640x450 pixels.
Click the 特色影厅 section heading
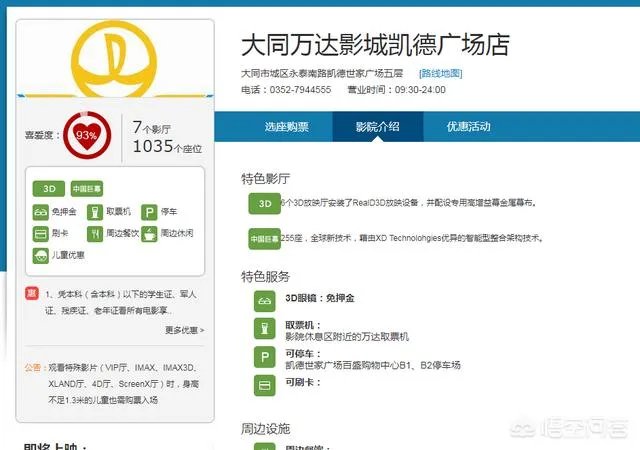click(x=265, y=179)
